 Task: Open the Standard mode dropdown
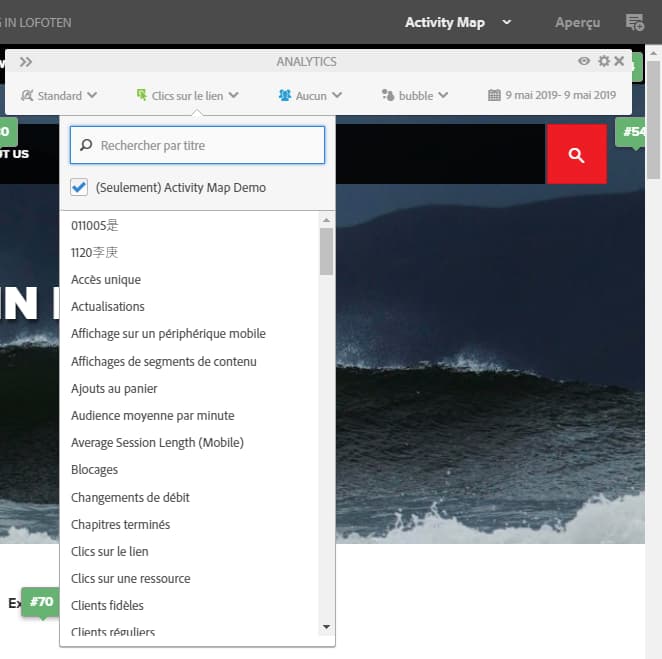[59, 96]
